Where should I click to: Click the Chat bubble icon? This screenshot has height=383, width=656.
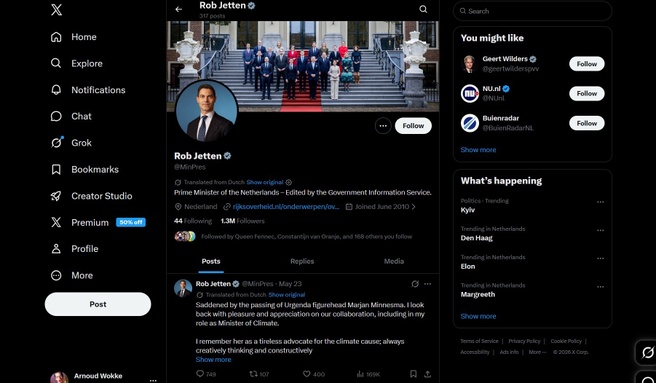click(56, 116)
